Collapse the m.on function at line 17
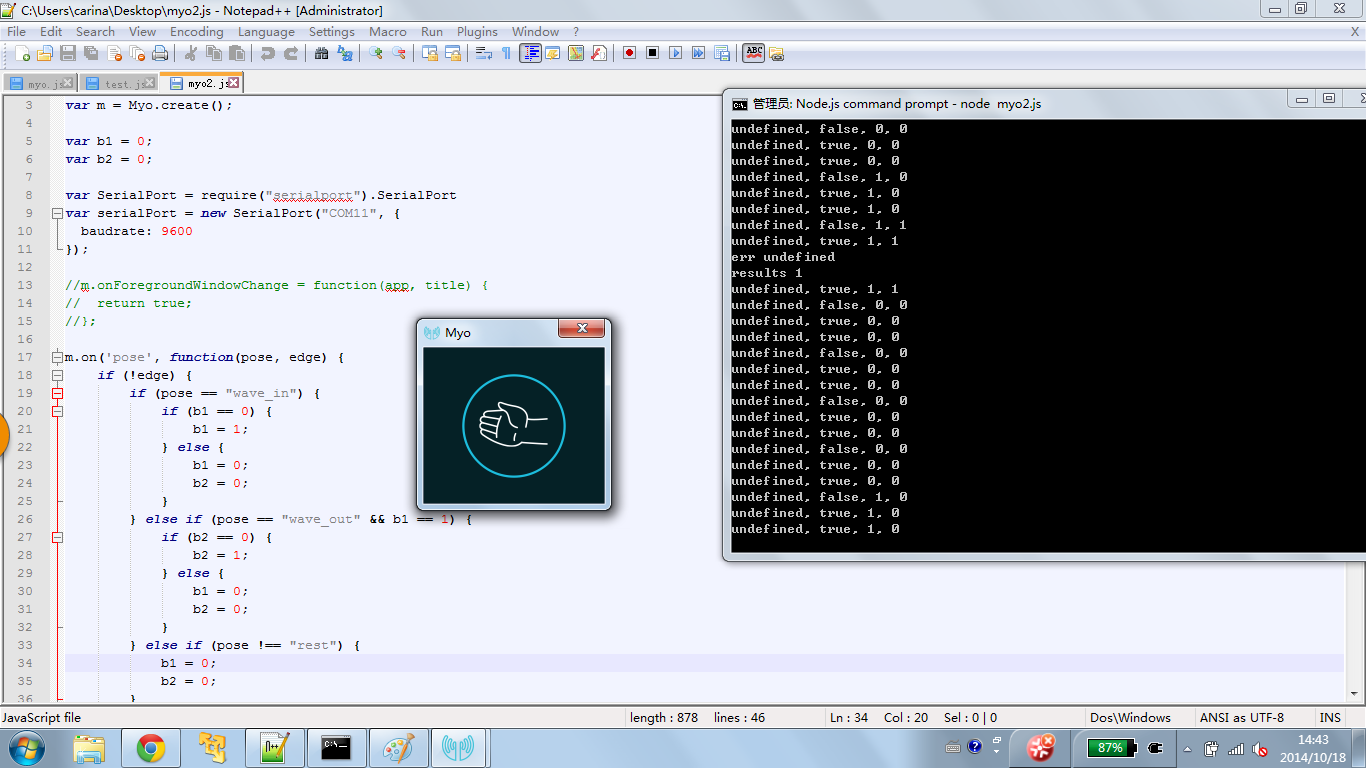This screenshot has width=1366, height=768. pos(57,357)
